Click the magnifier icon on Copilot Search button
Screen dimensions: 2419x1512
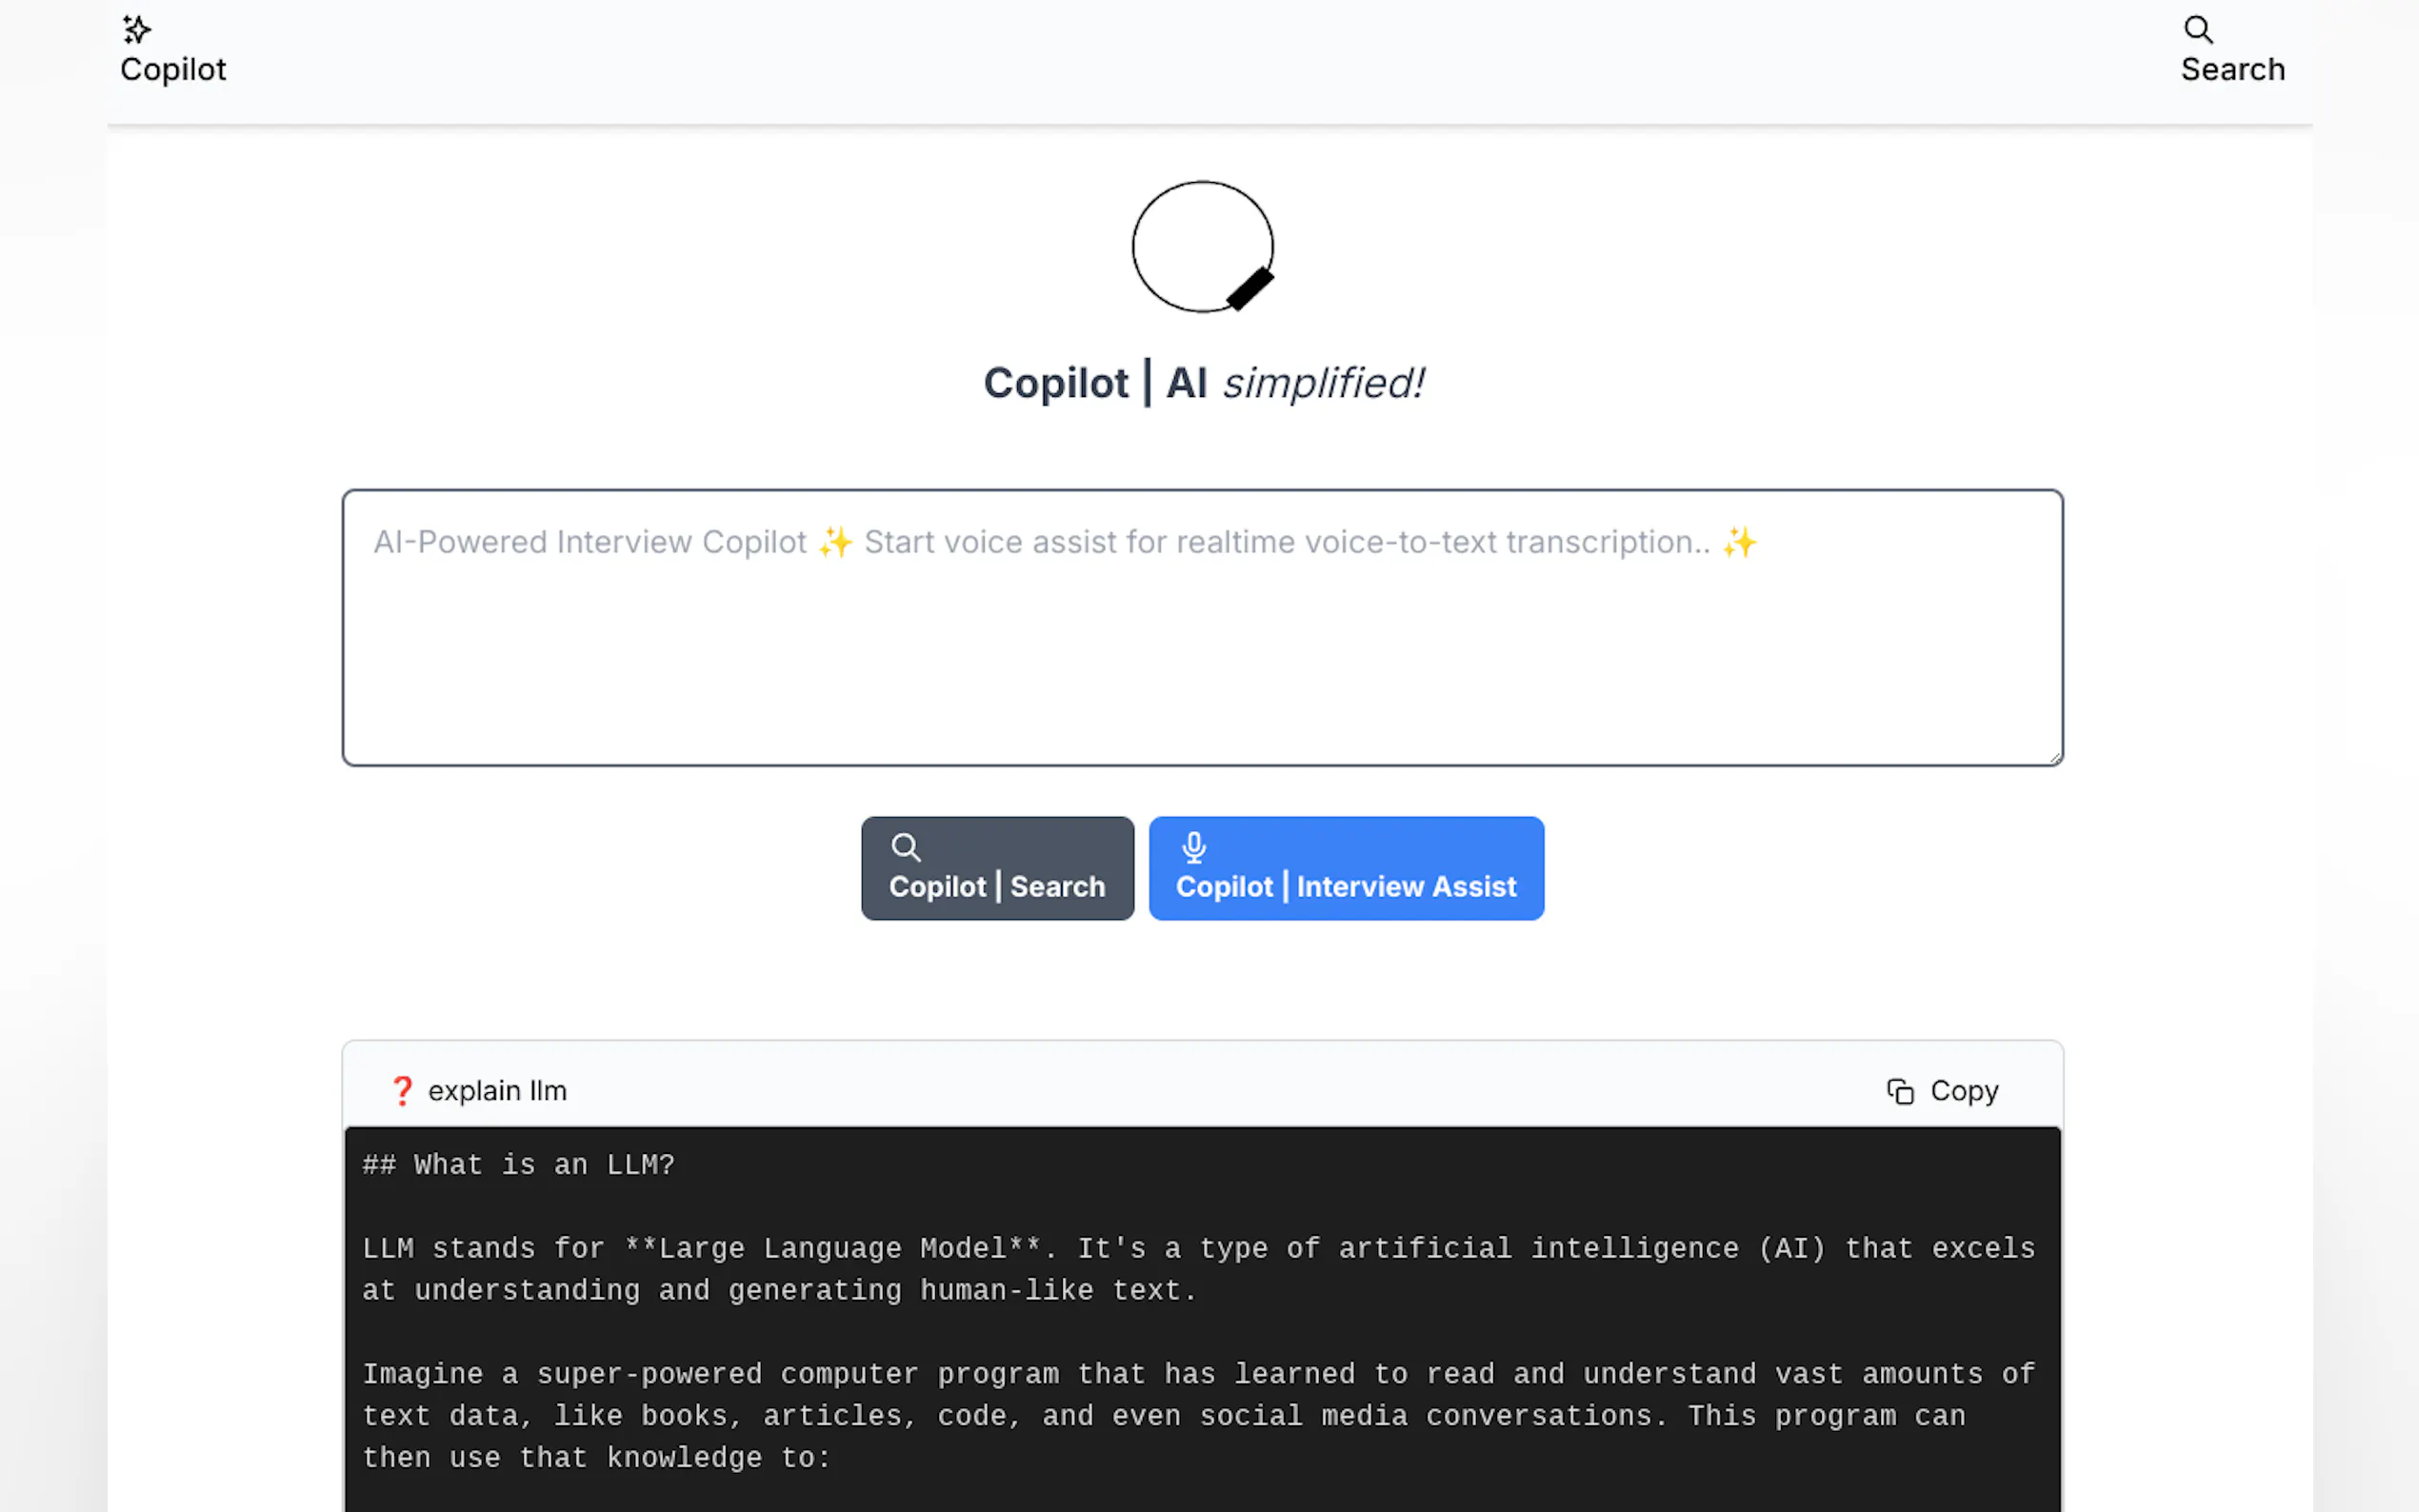[x=905, y=847]
